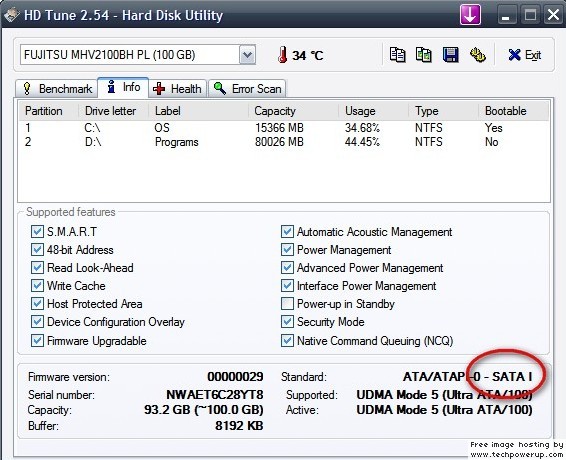Viewport: 566px width, 460px height.
Task: Toggle the Read Look-Ahead checkbox
Action: 37,268
